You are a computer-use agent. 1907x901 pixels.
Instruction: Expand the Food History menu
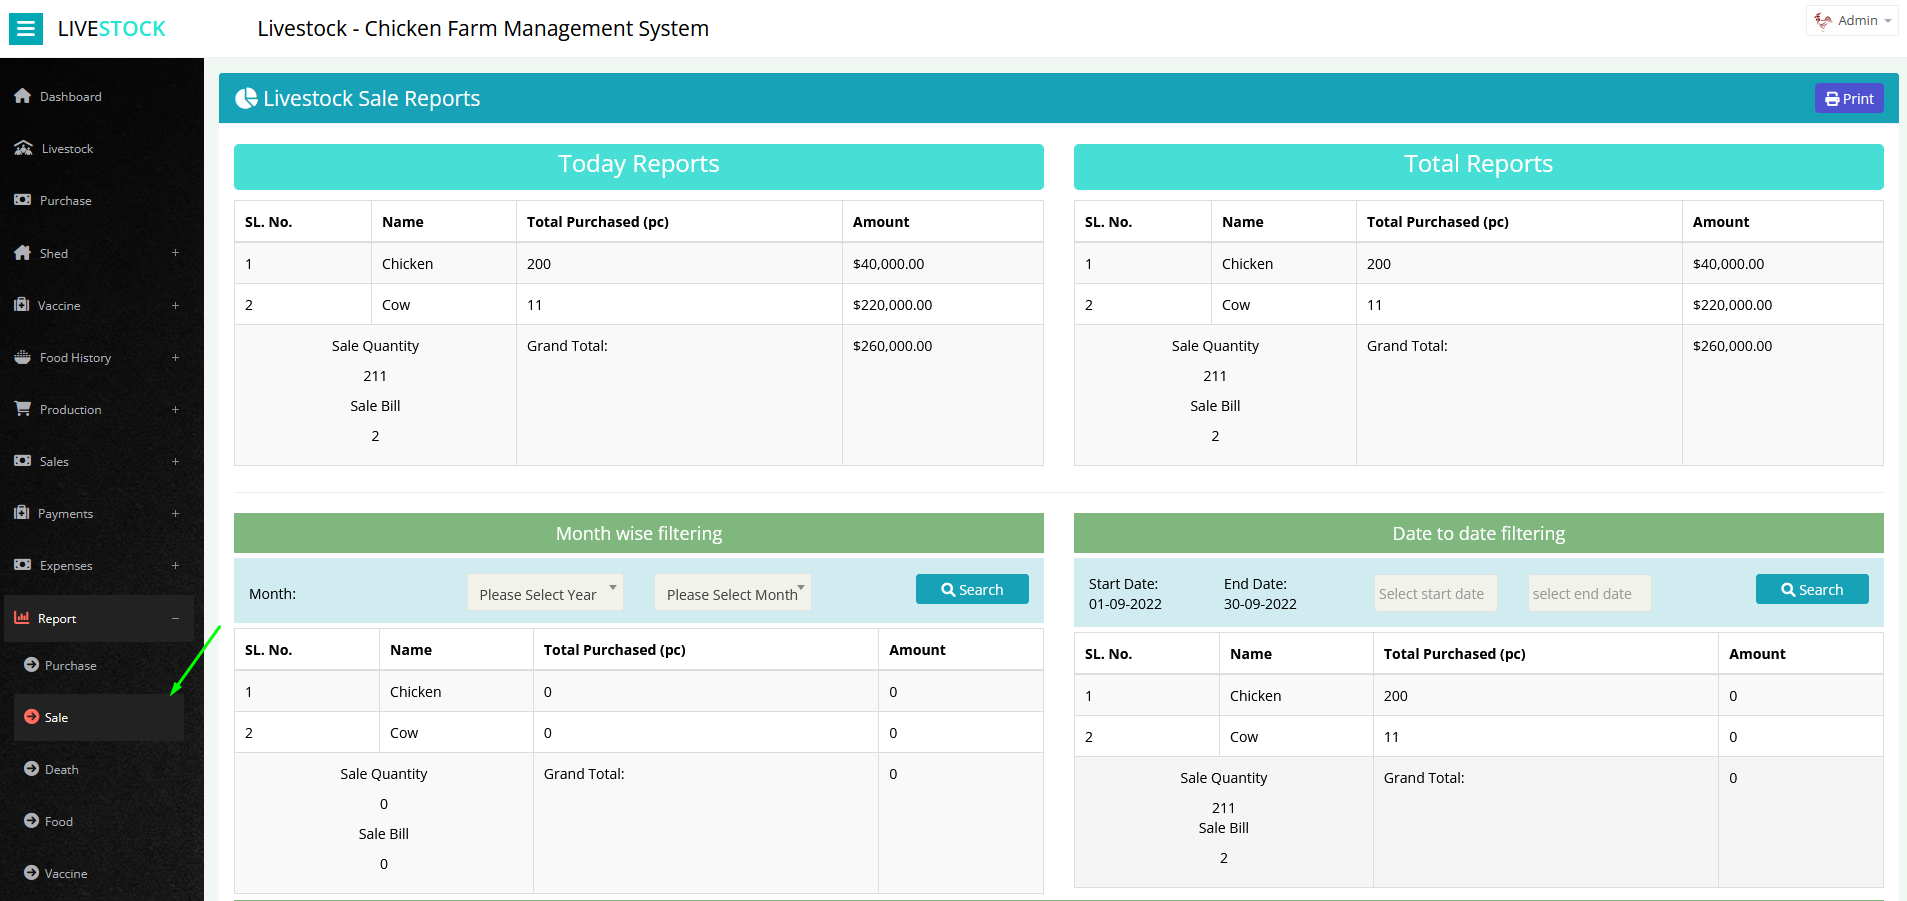(x=175, y=357)
